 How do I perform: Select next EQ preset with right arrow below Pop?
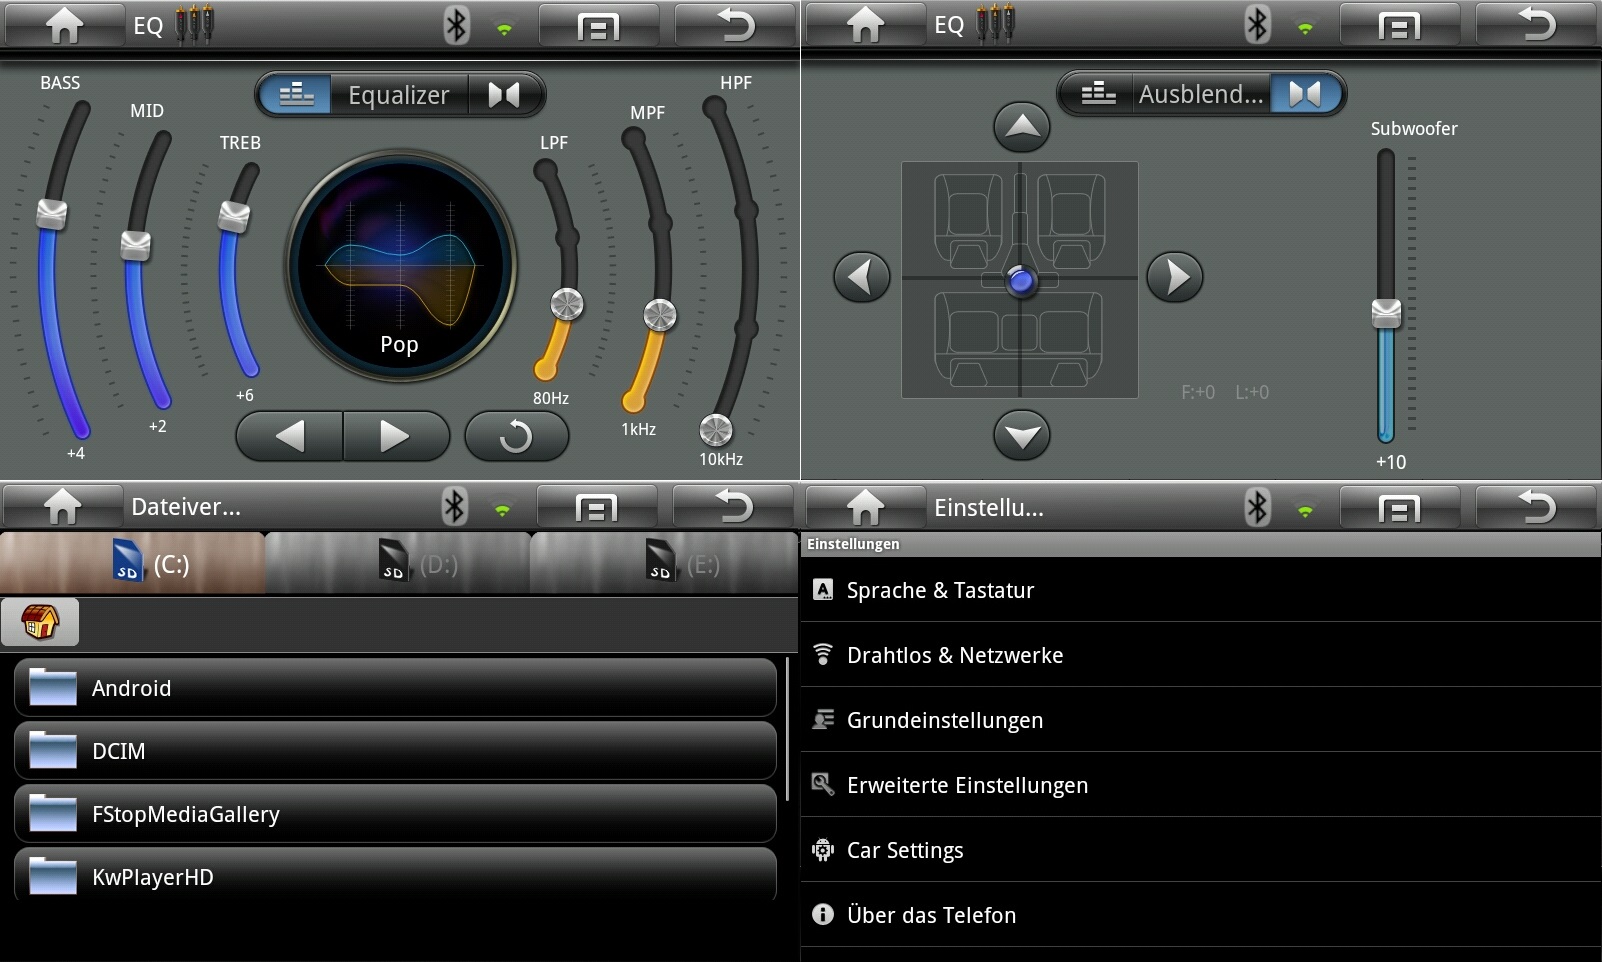pos(396,437)
